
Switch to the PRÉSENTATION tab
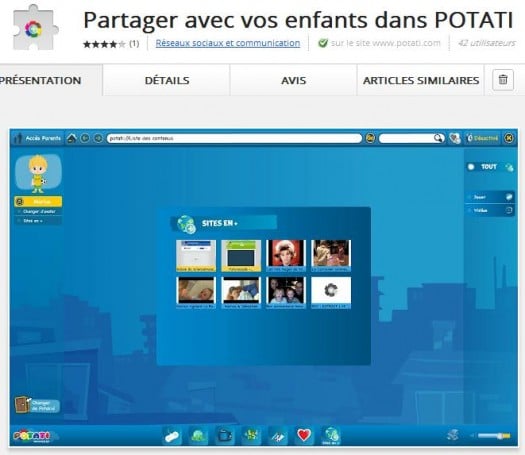(41, 80)
